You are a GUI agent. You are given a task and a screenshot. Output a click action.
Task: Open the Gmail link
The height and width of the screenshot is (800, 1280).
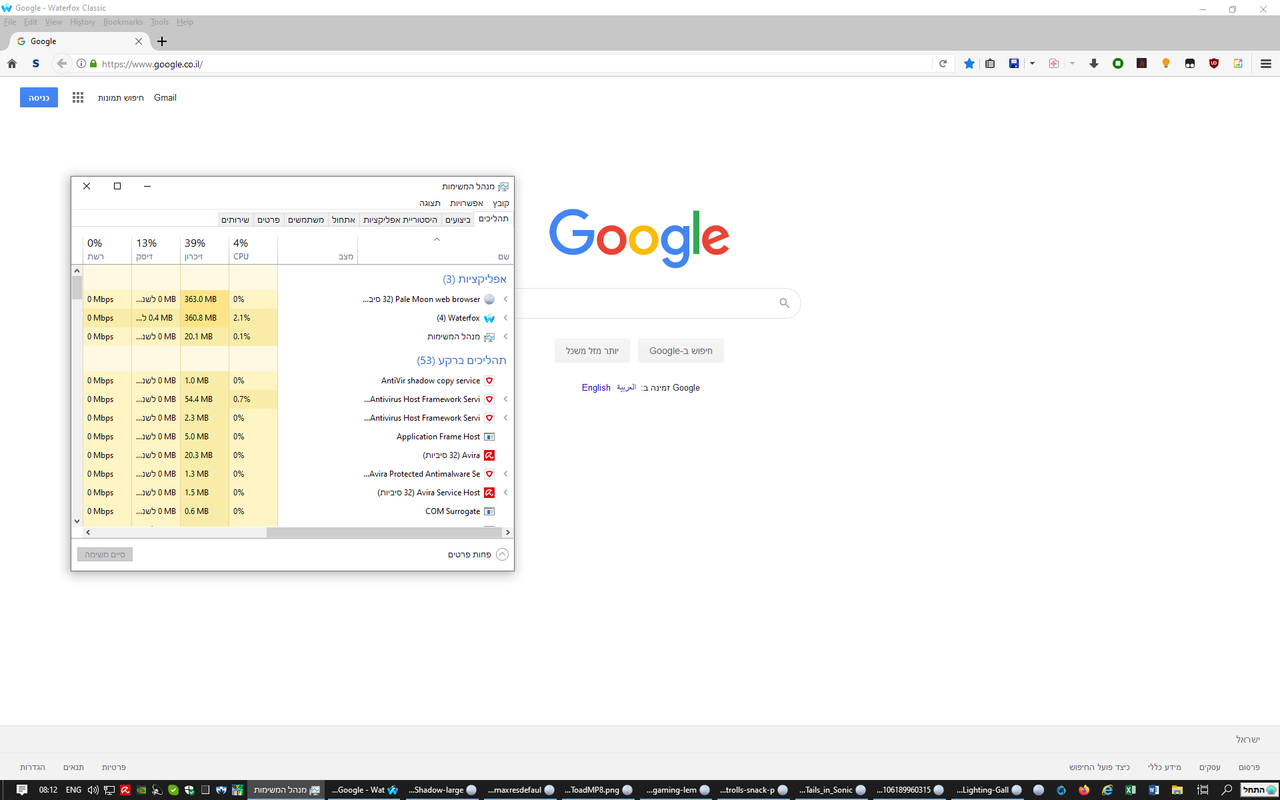pos(165,97)
